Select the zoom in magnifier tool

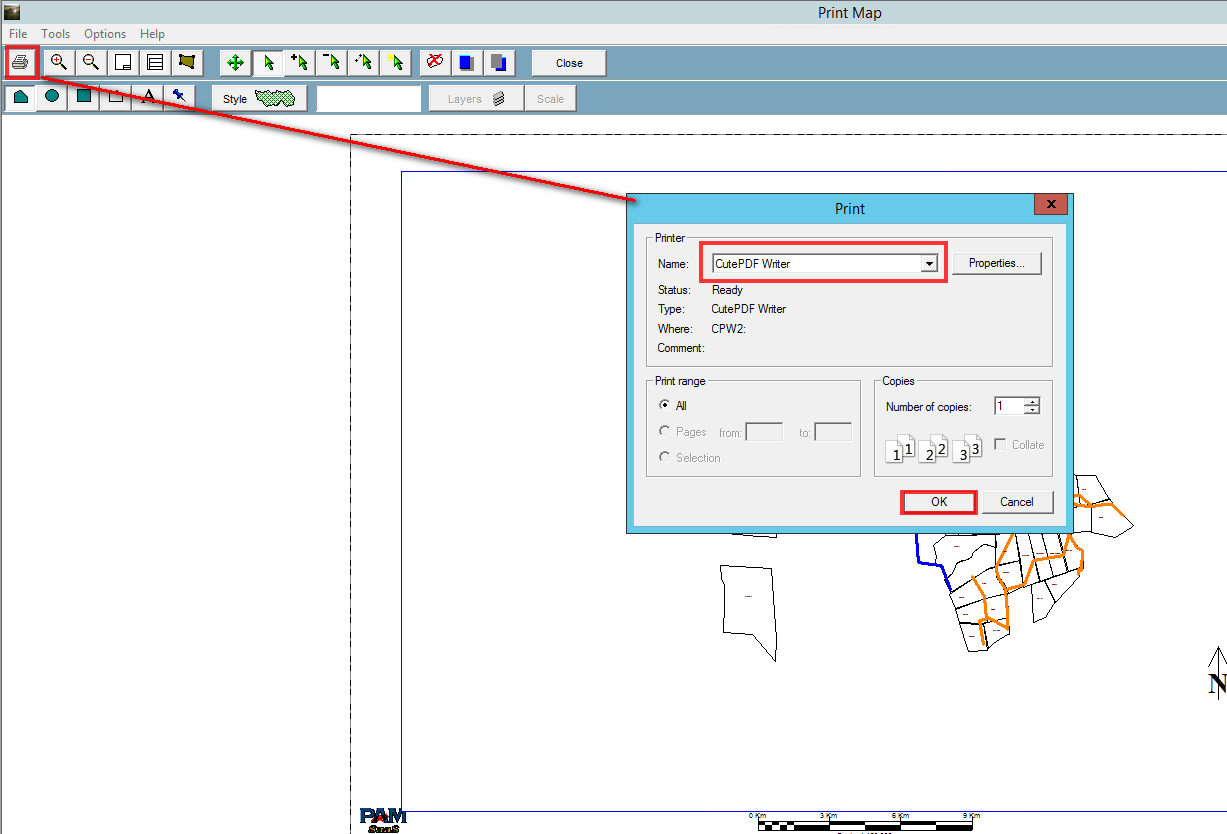[59, 63]
